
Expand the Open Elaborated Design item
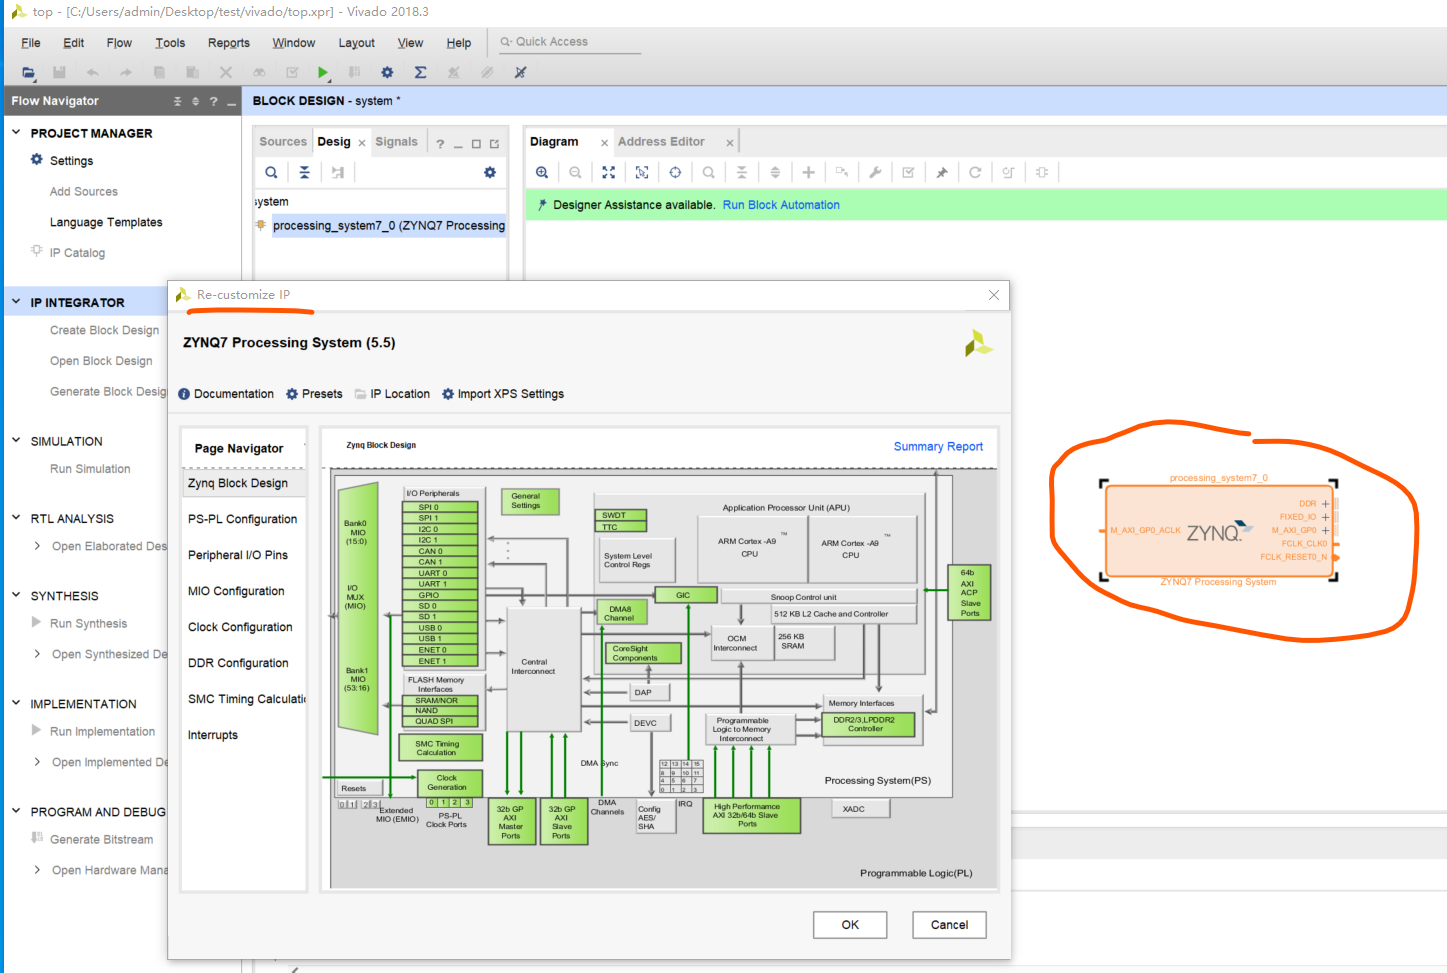tap(37, 546)
